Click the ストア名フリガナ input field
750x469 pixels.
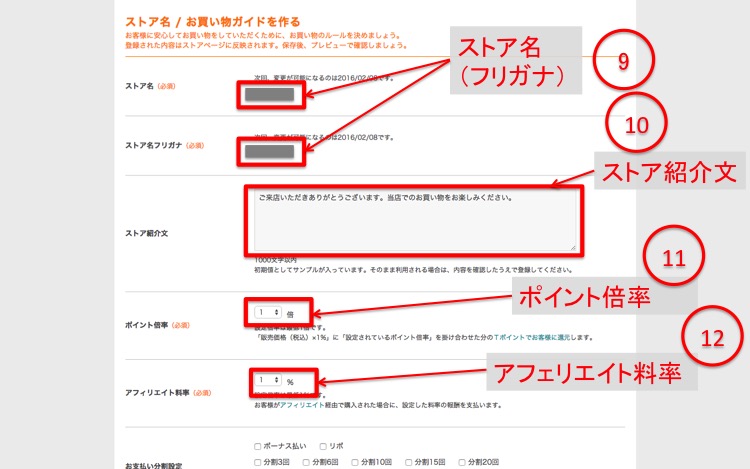point(270,152)
